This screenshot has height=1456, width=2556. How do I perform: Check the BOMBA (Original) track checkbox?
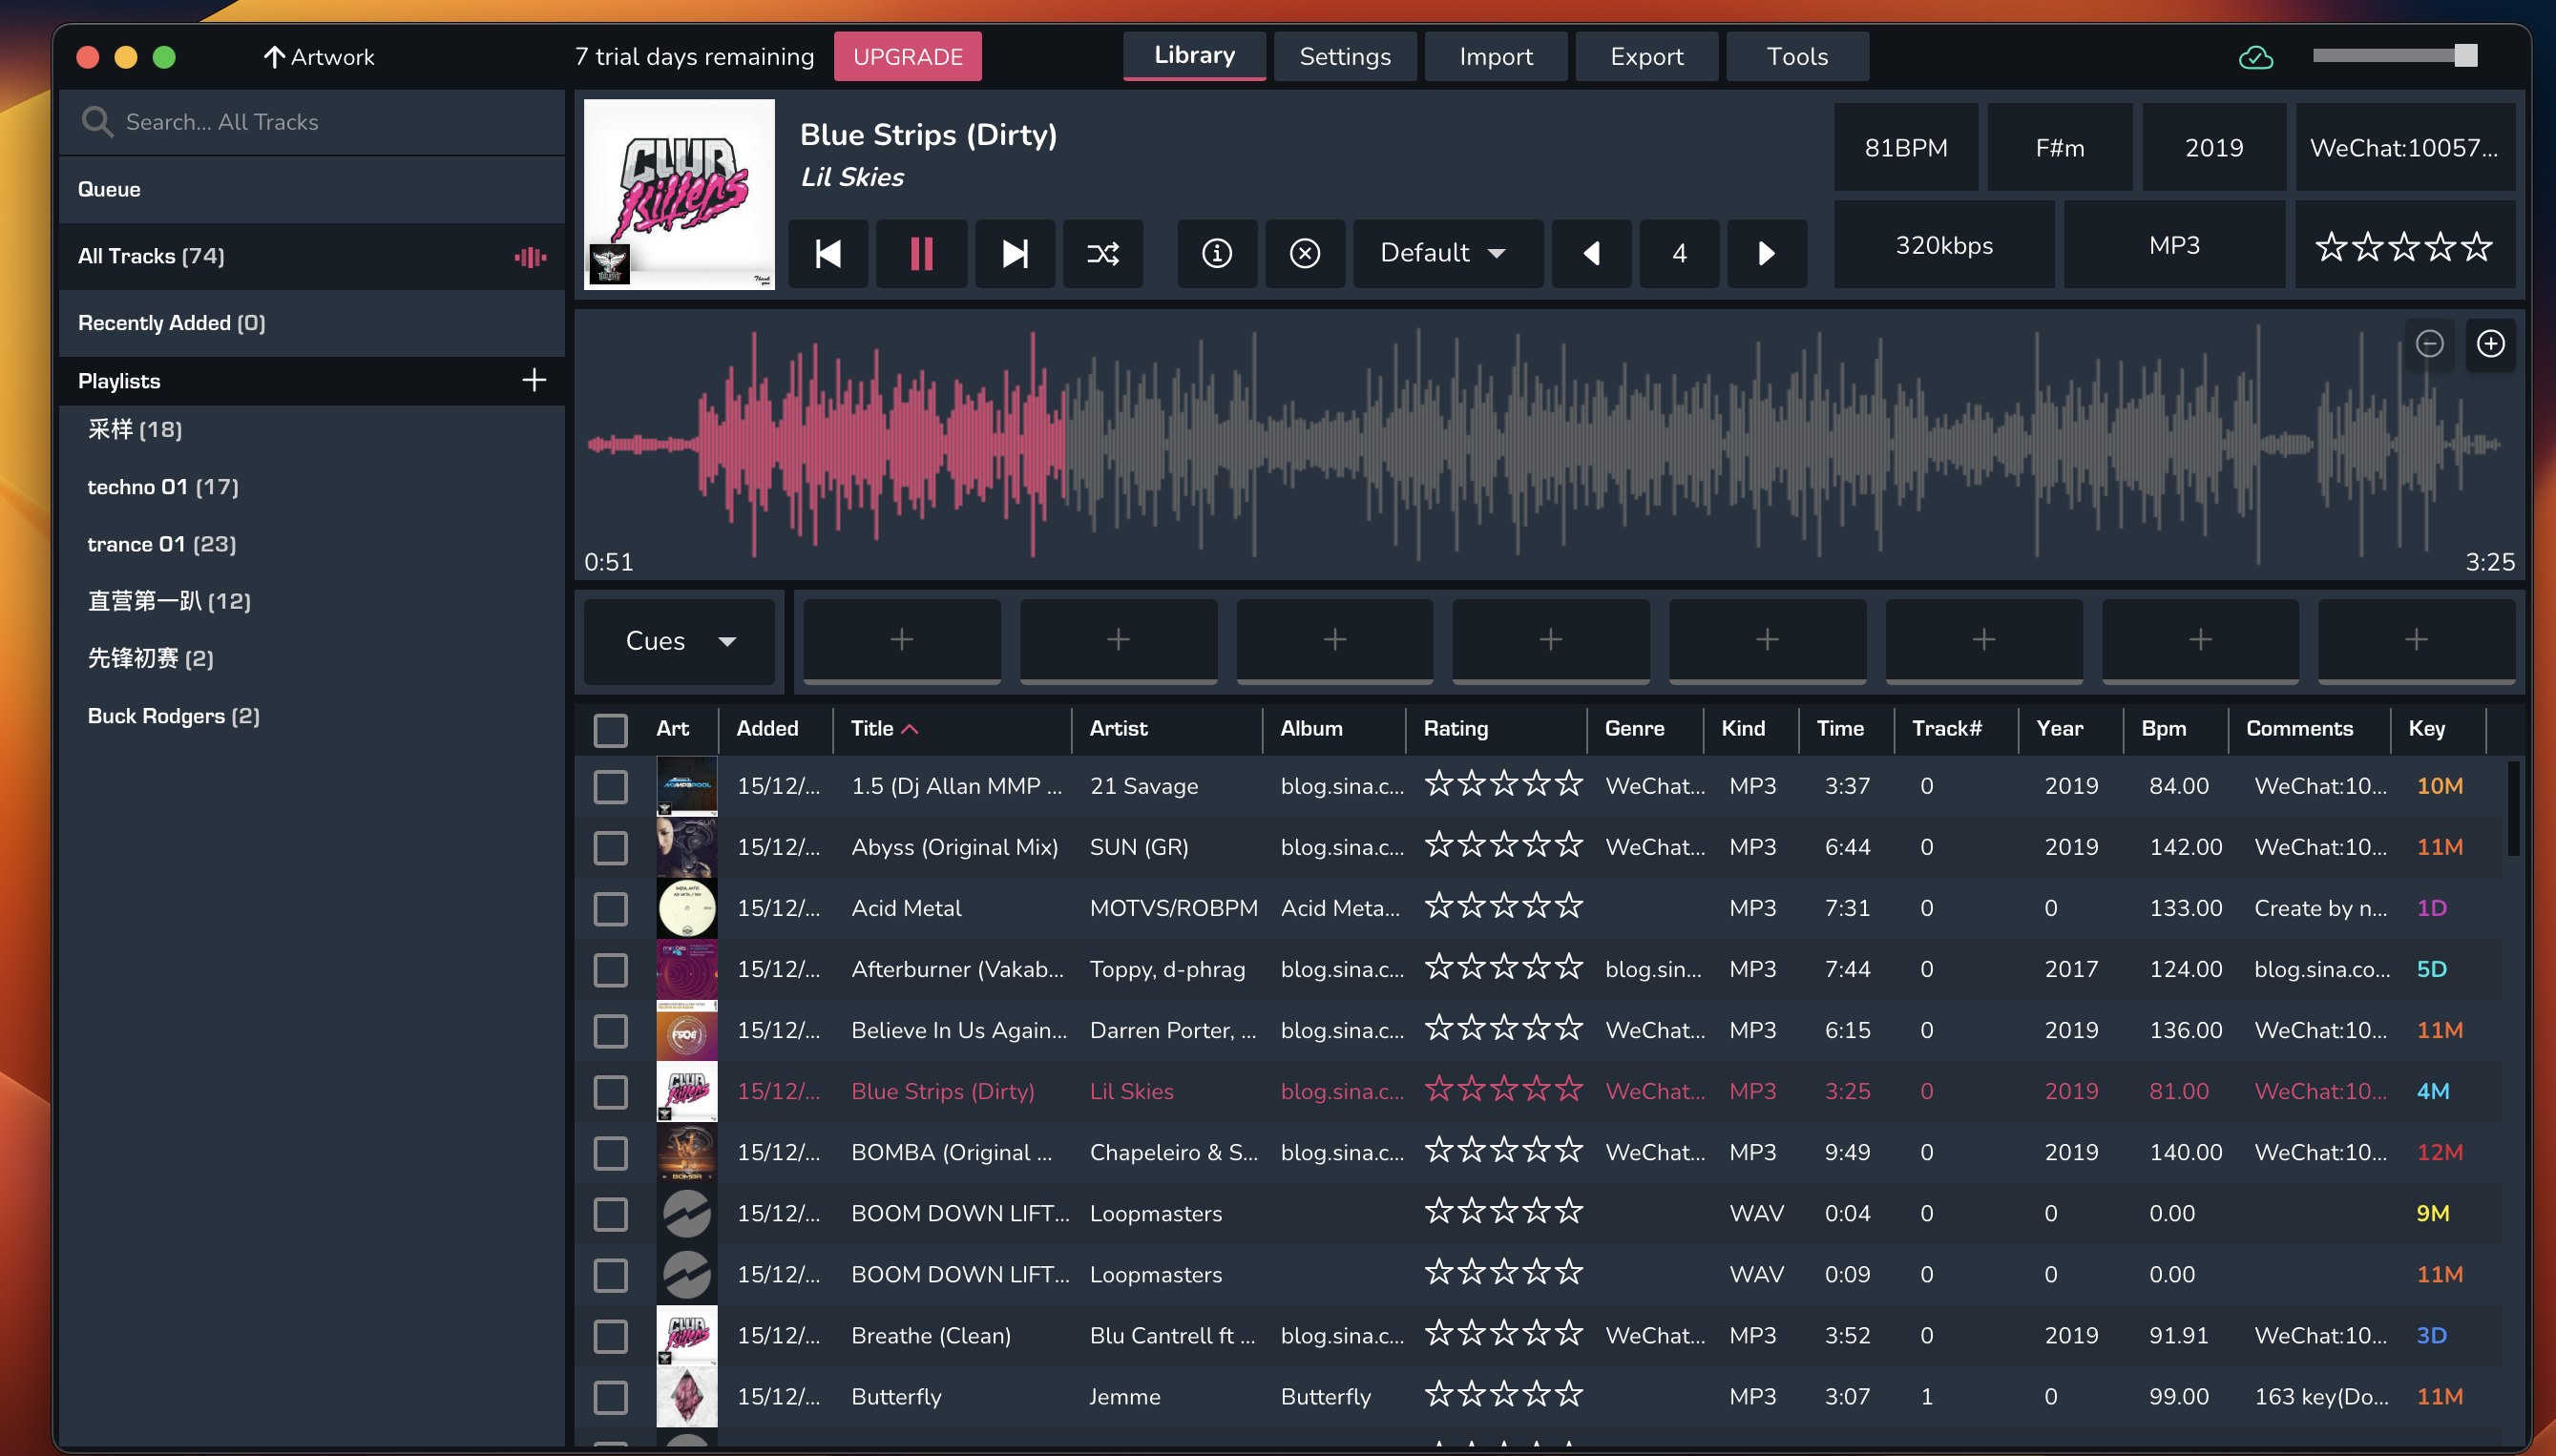610,1152
